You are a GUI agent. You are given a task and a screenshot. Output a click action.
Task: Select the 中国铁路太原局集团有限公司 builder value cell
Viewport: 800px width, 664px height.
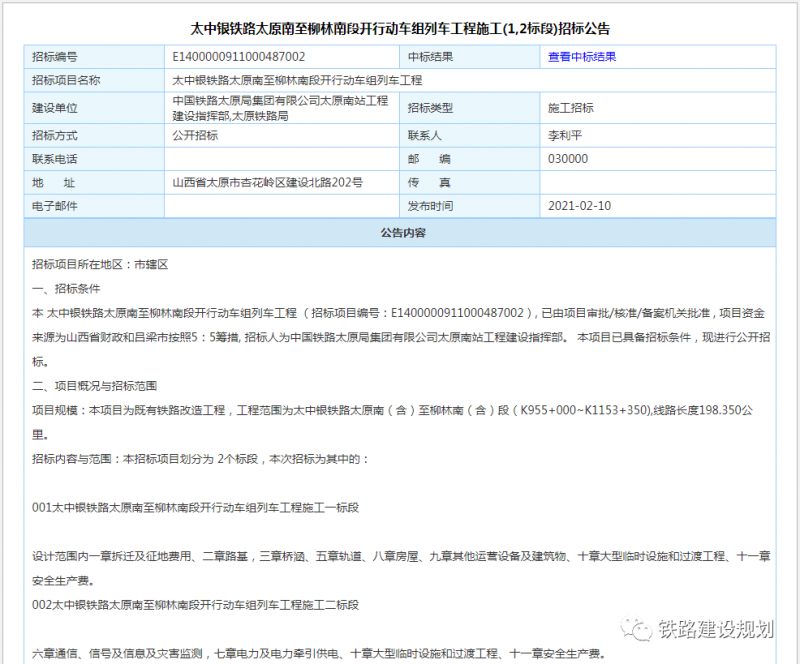point(282,108)
